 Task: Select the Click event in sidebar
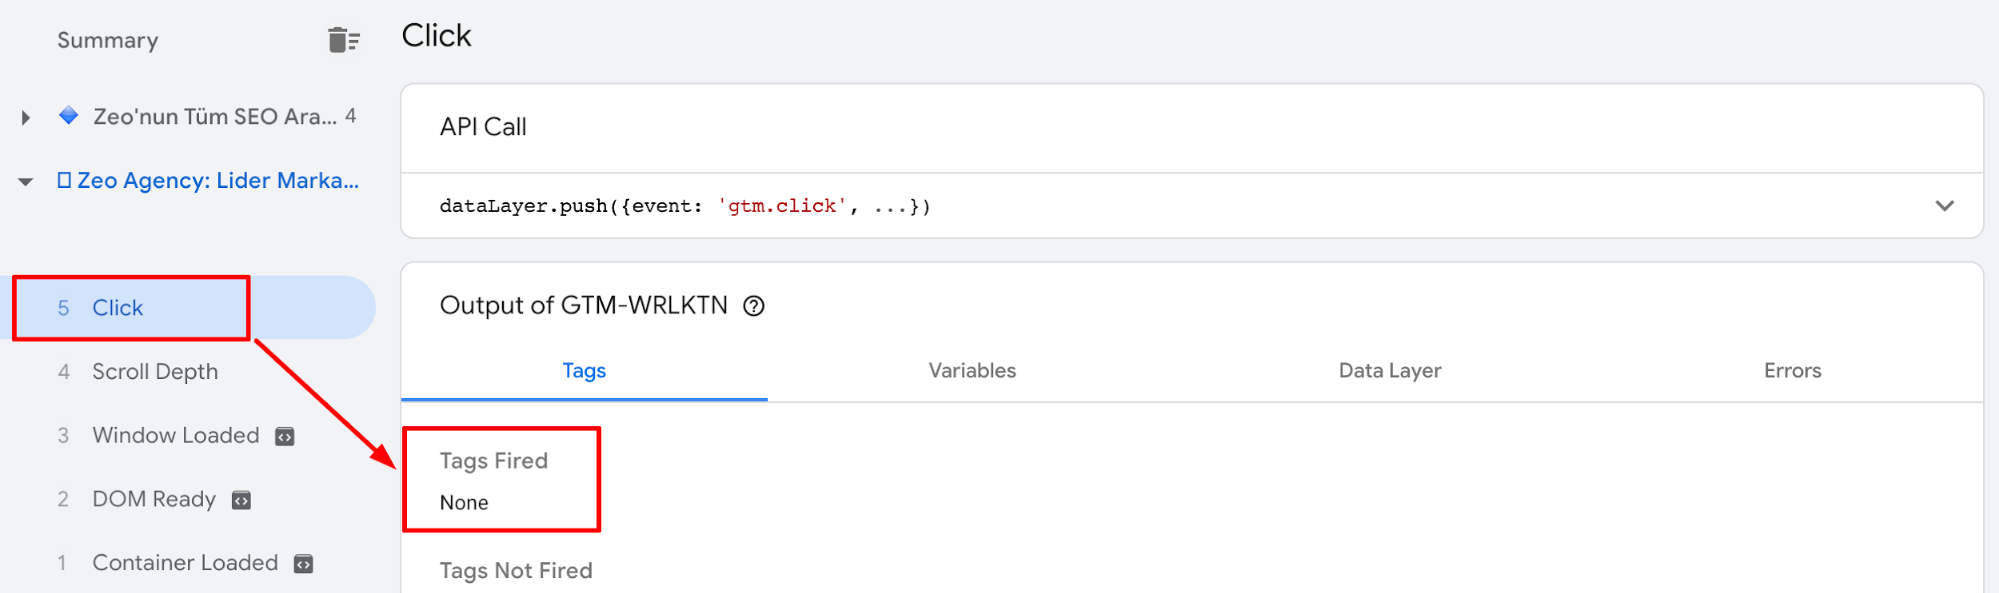coord(194,308)
